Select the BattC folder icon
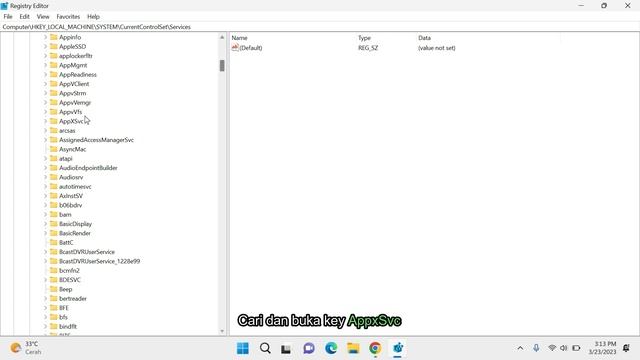 [53, 242]
